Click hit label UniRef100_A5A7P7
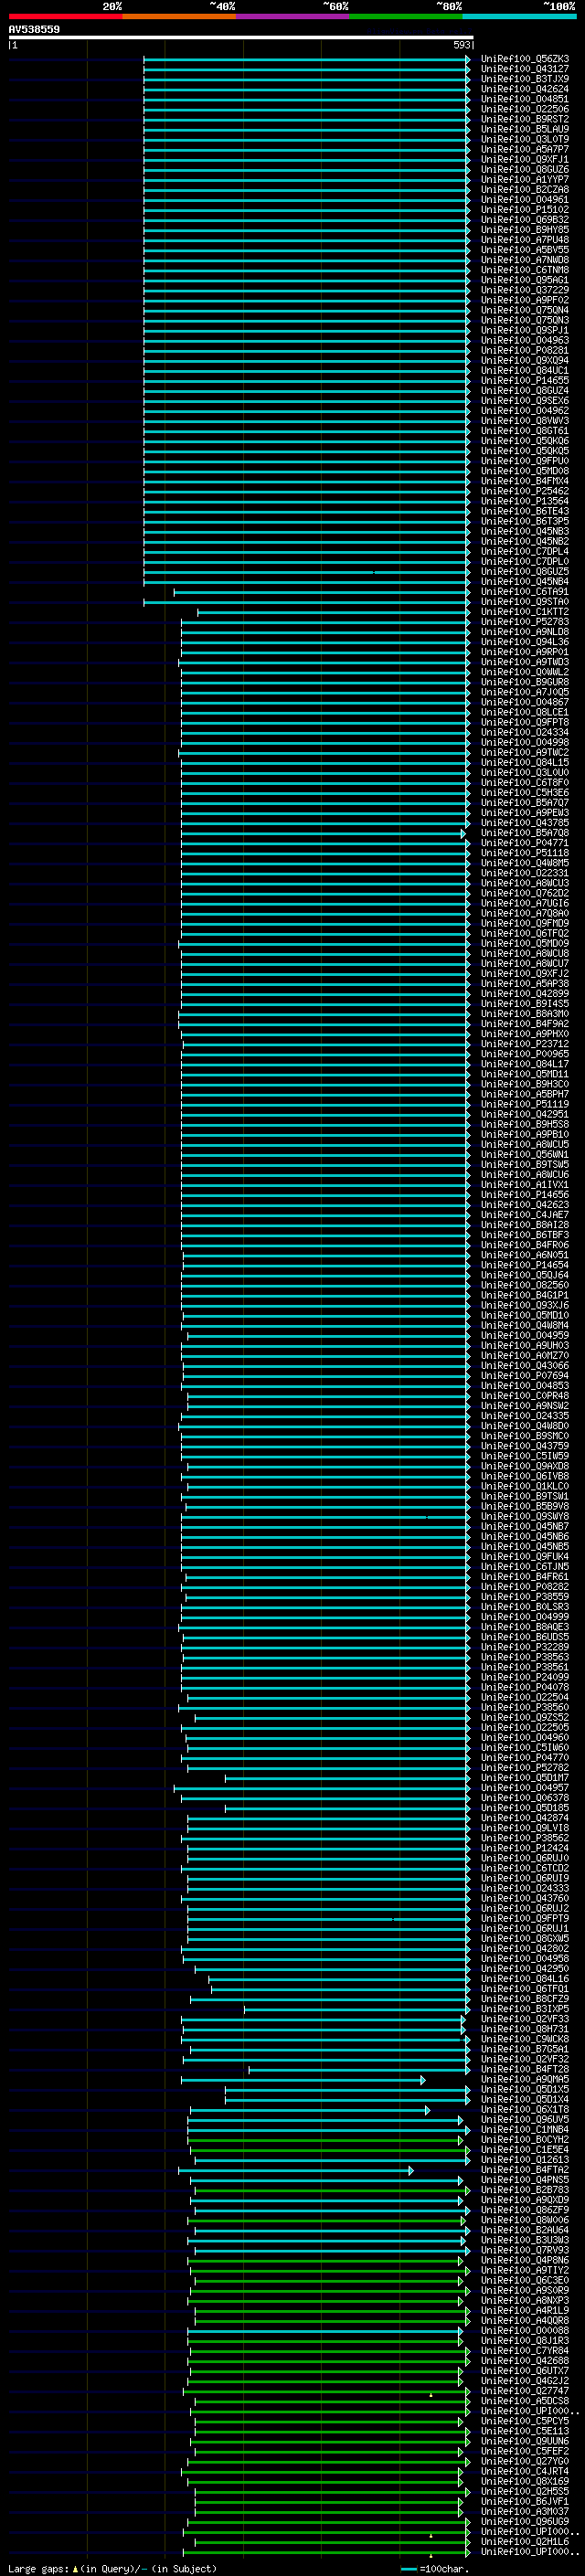Viewport: 585px width, 2576px height. (525, 150)
